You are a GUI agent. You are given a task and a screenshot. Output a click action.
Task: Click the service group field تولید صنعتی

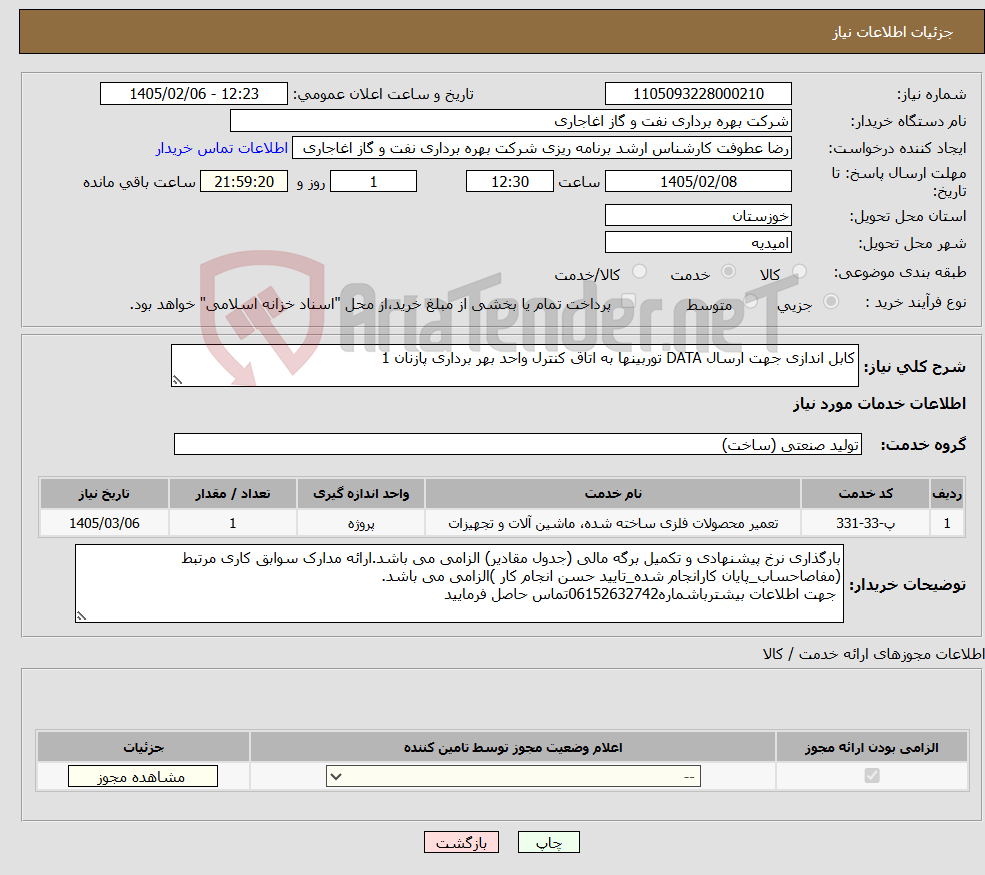(x=518, y=444)
